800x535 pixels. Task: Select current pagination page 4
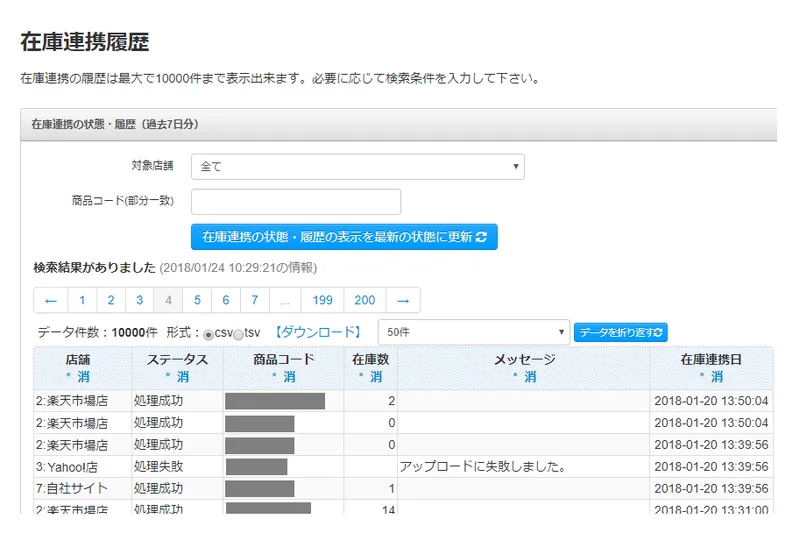(x=168, y=300)
